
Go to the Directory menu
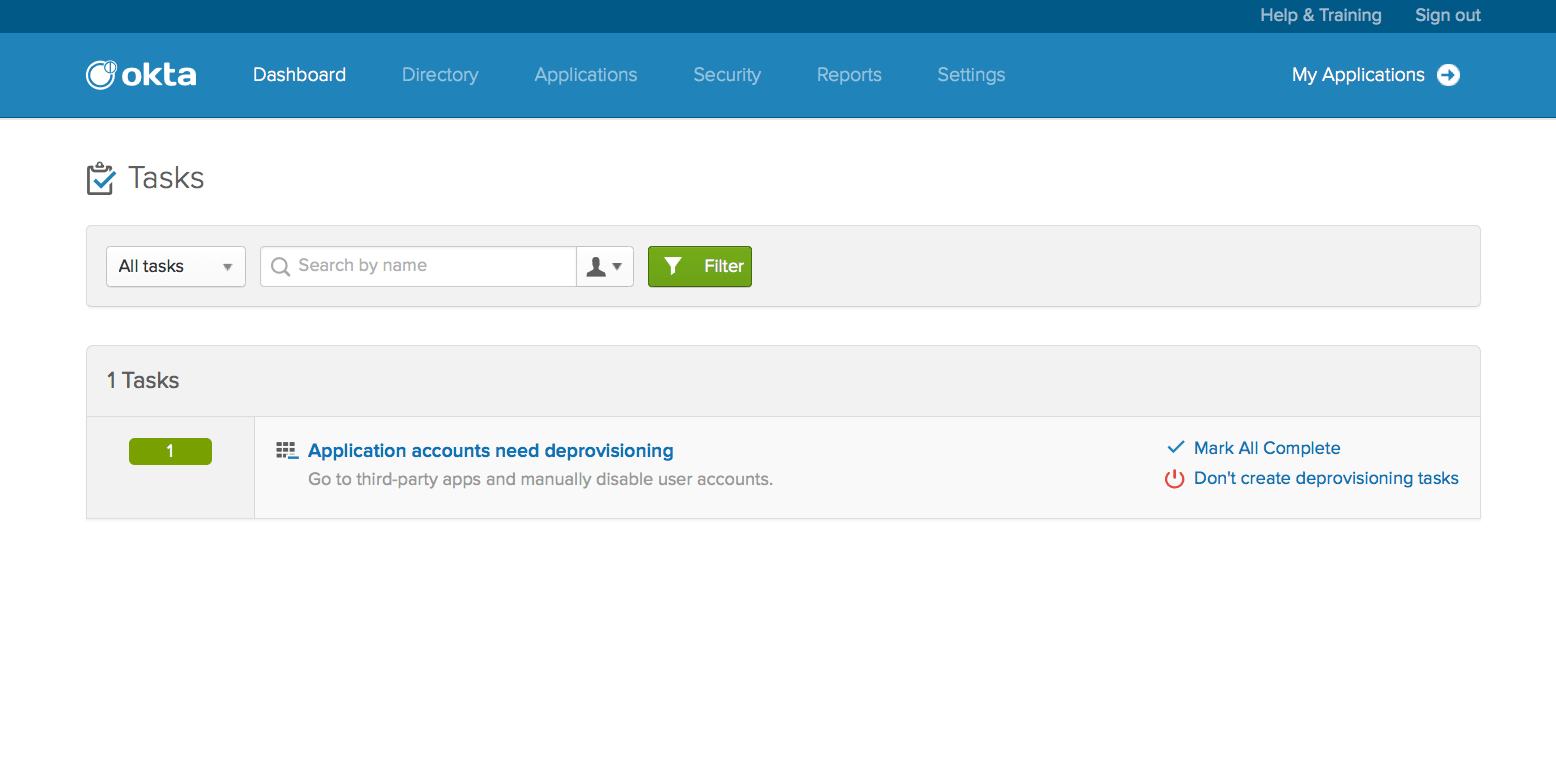[440, 75]
